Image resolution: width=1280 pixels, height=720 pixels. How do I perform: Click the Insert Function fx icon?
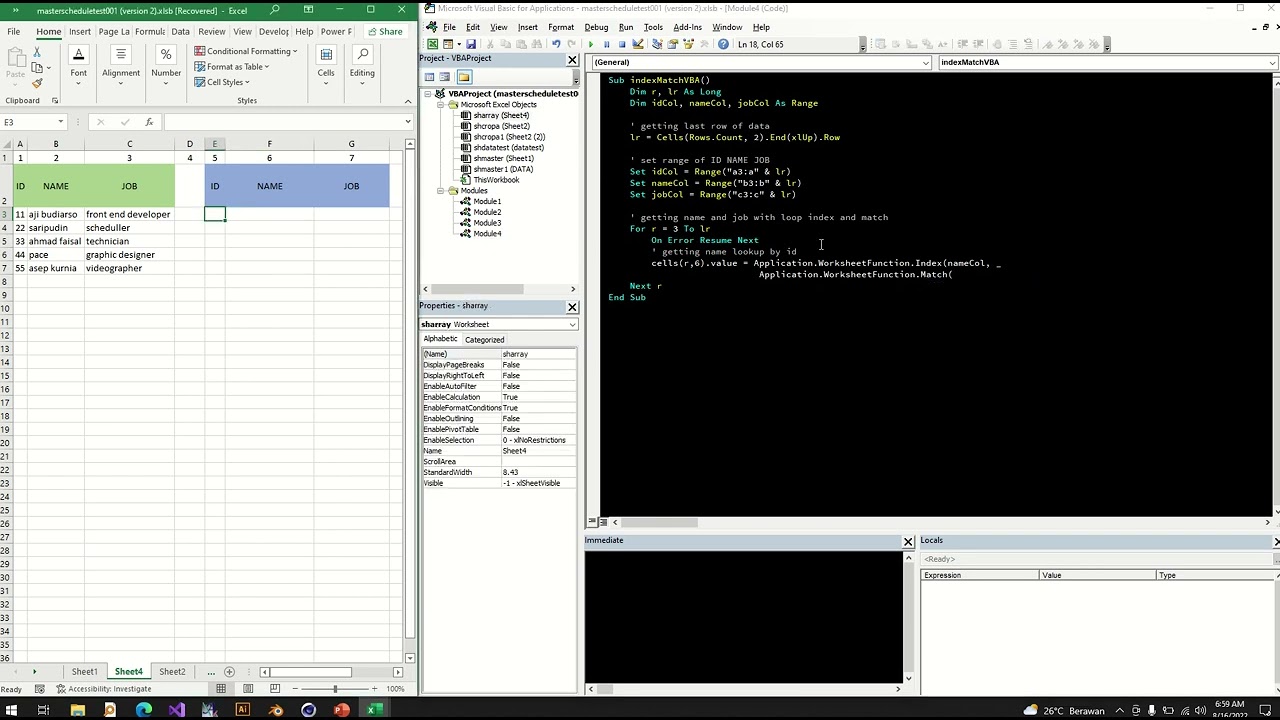pyautogui.click(x=149, y=122)
